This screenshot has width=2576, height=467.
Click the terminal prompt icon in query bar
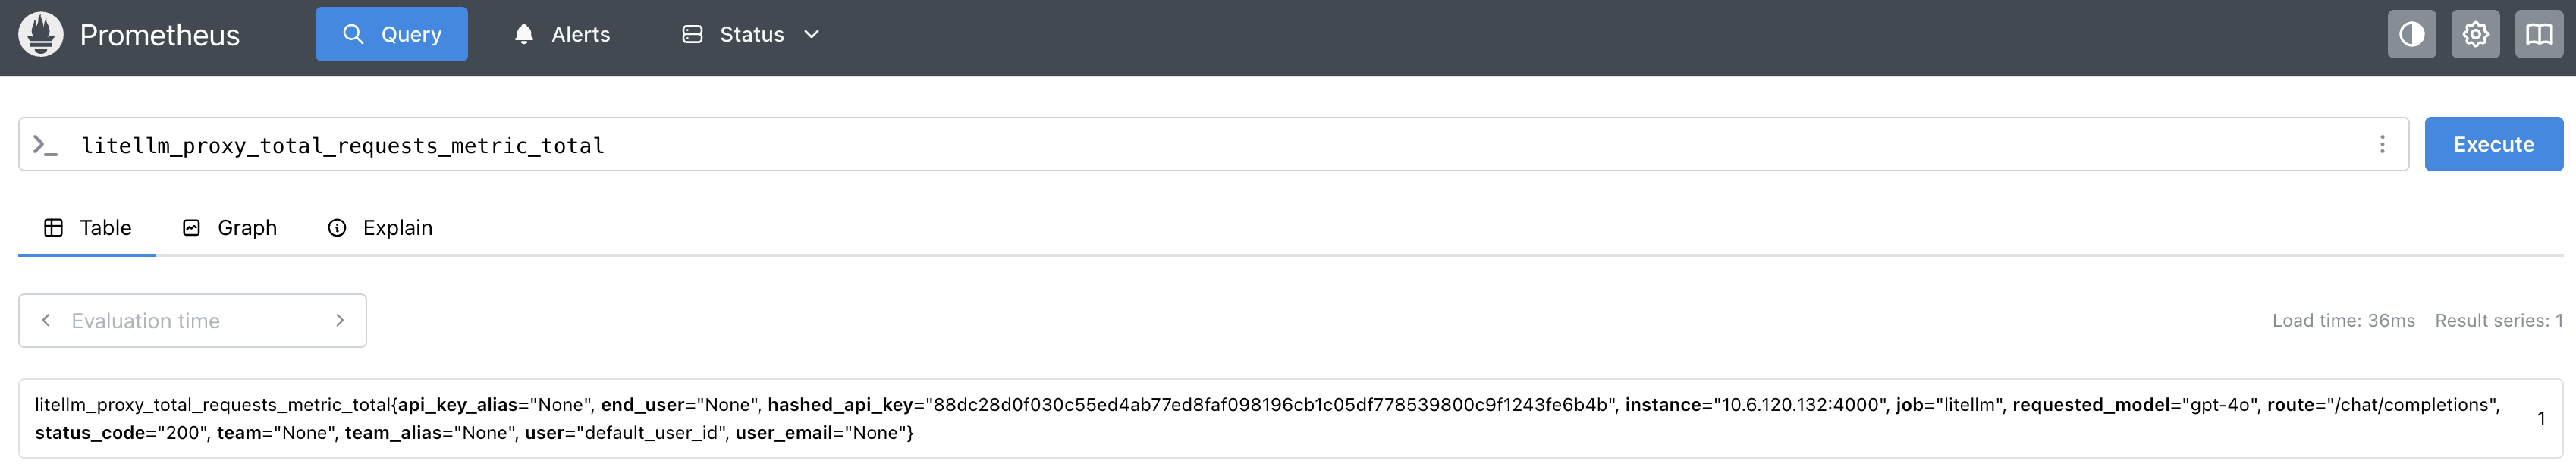[x=46, y=144]
